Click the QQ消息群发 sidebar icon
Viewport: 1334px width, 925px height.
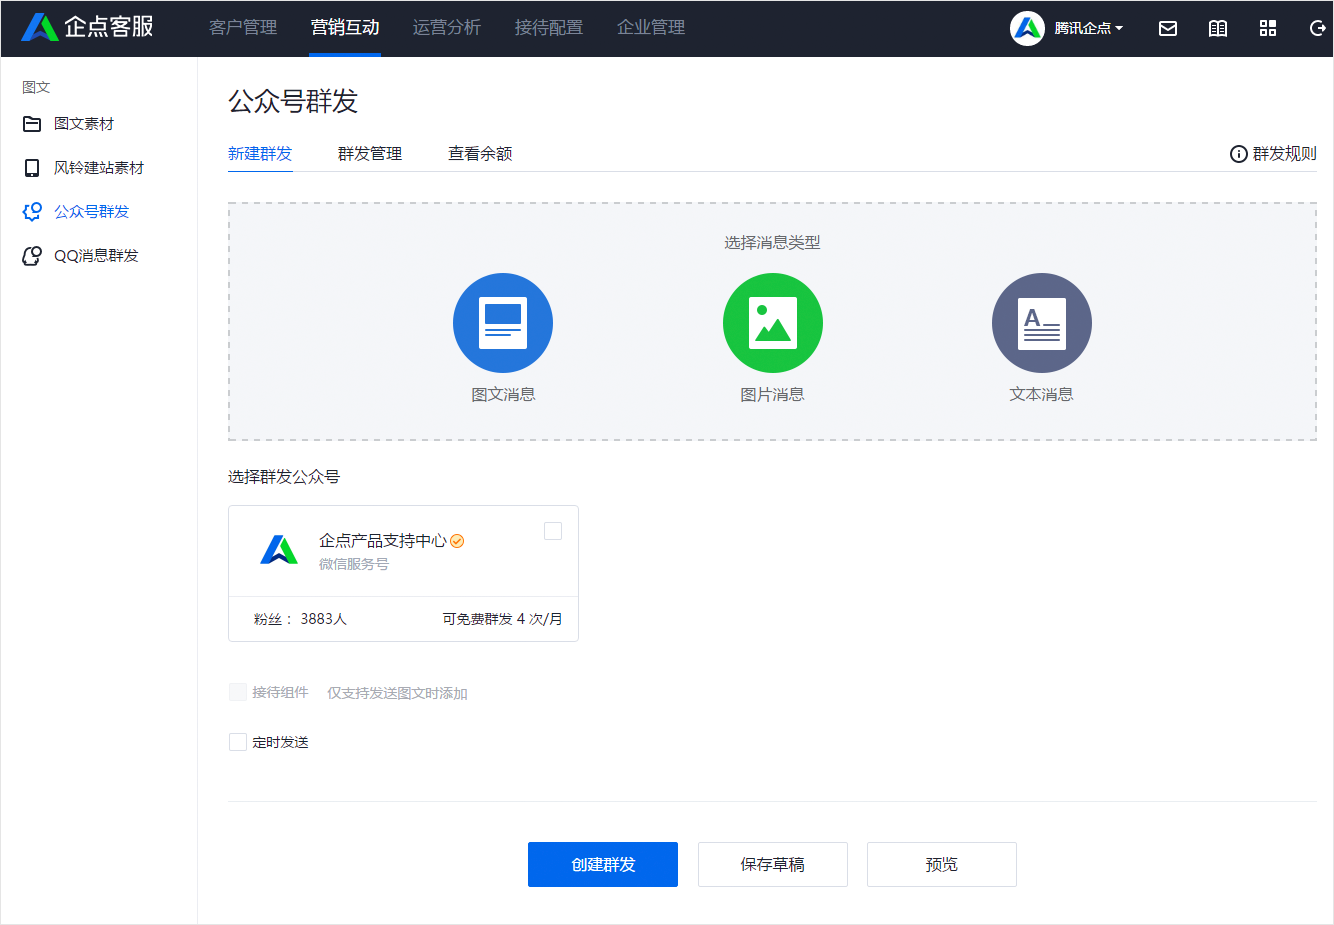pyautogui.click(x=32, y=256)
